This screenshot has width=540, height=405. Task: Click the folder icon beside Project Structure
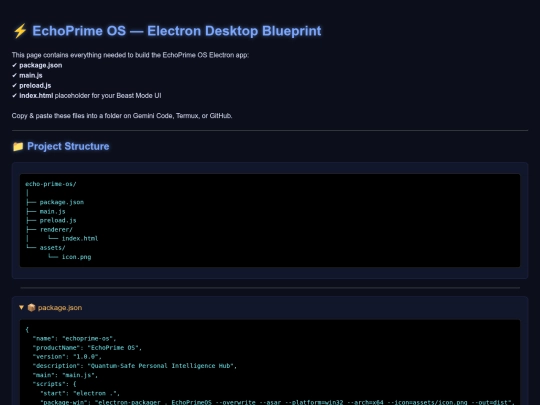(18, 146)
